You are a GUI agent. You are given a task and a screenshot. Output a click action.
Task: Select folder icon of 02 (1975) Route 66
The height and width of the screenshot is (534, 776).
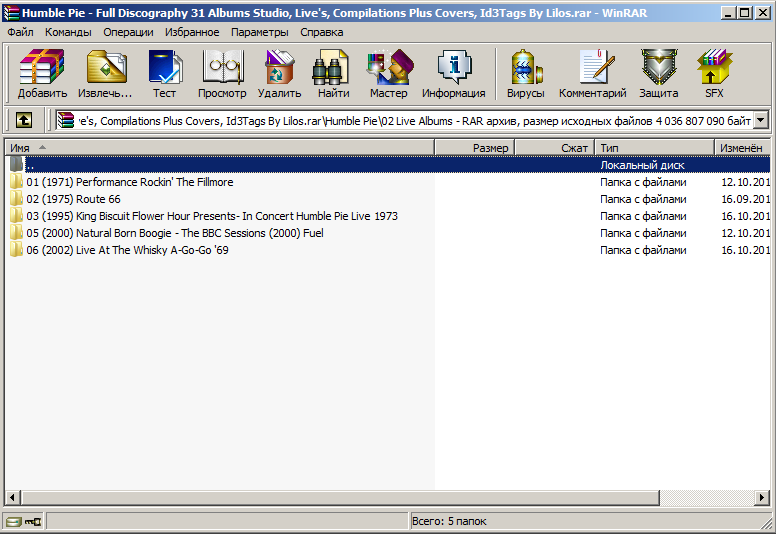[16, 199]
